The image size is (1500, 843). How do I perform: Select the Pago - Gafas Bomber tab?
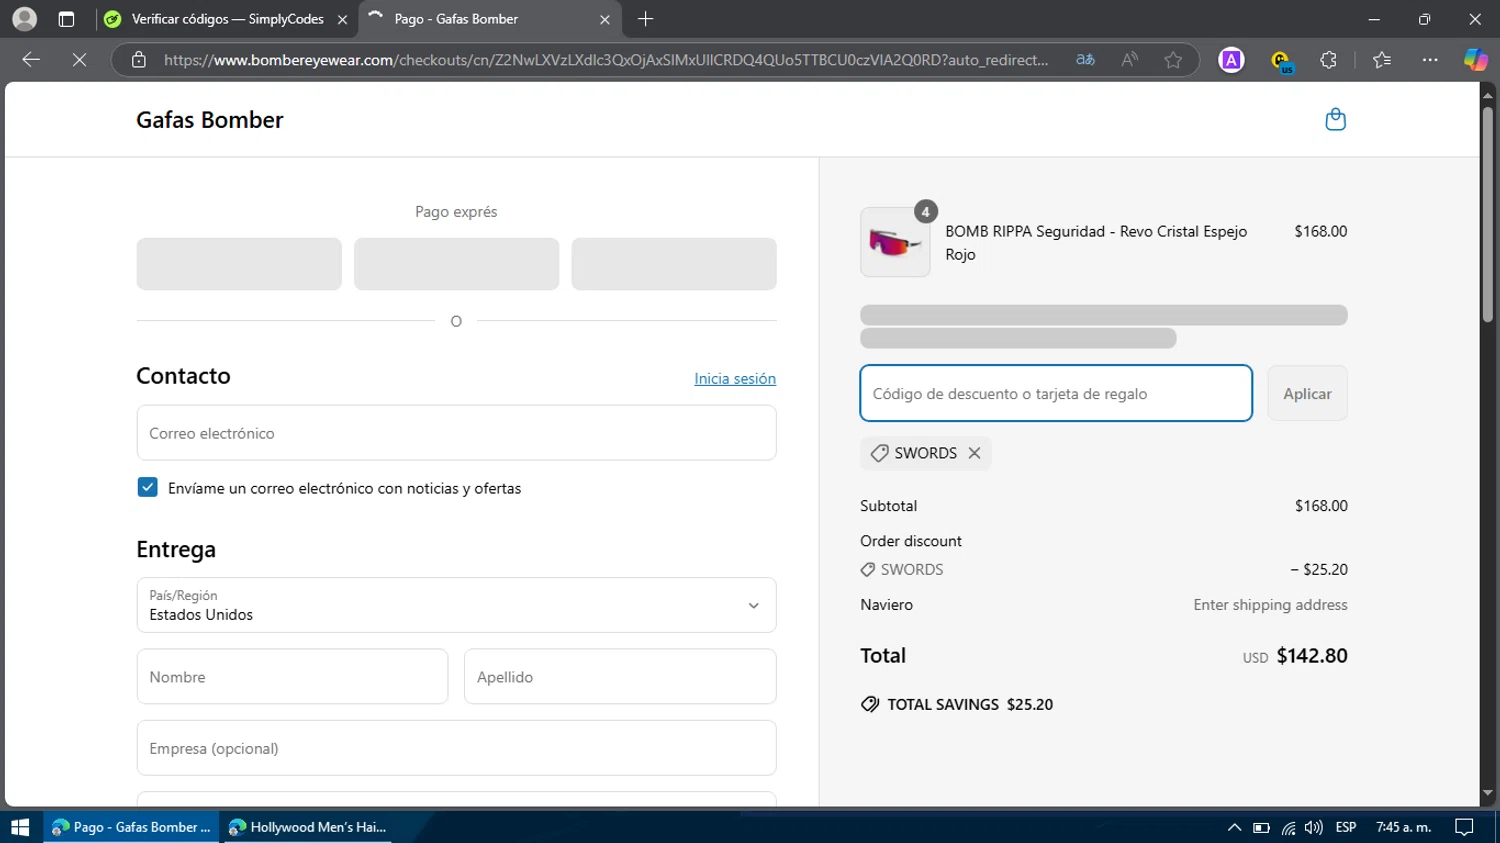click(490, 19)
